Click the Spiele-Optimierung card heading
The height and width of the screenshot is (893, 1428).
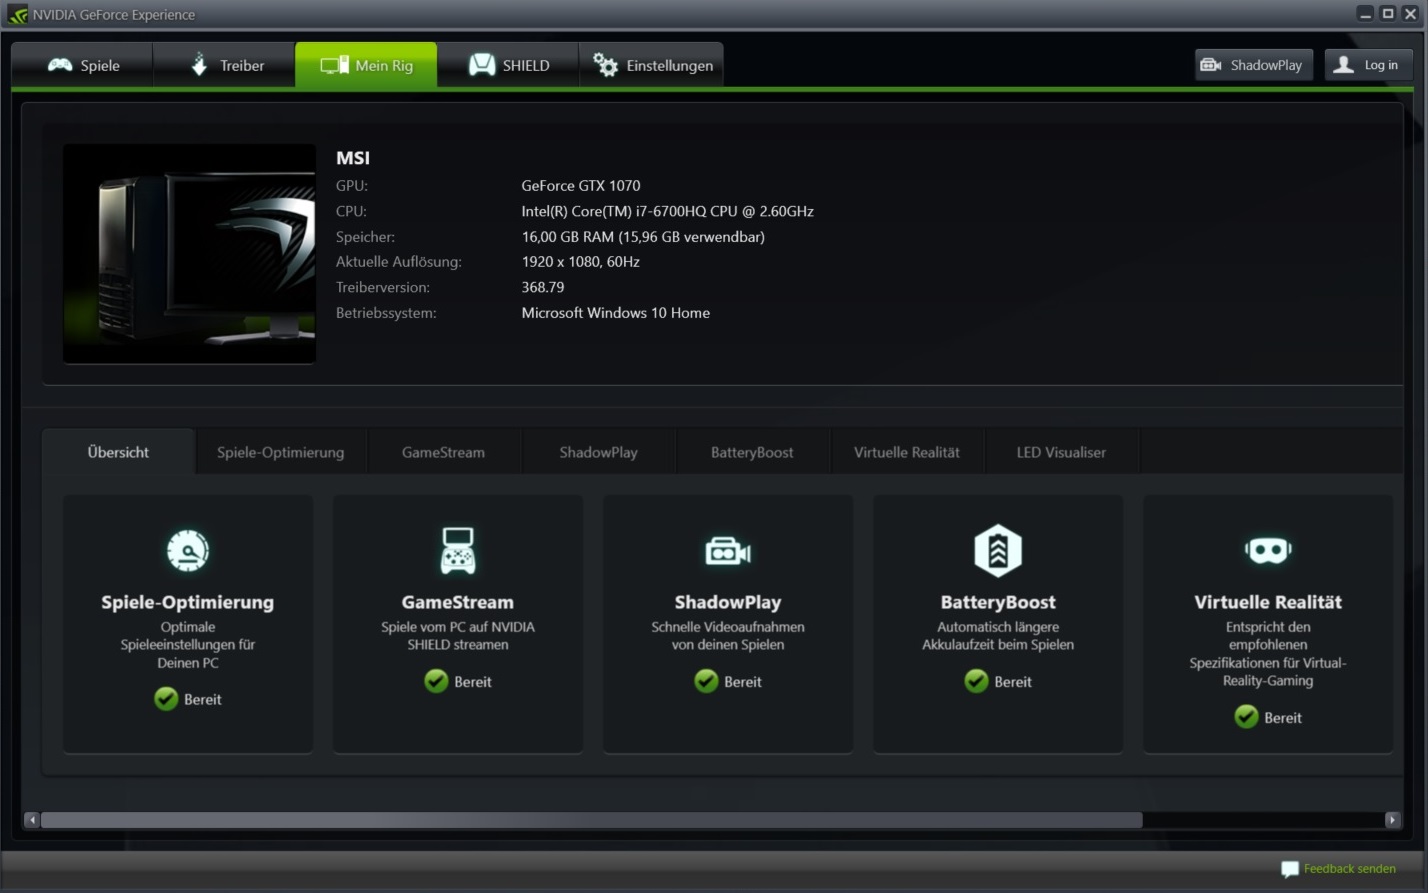188,602
